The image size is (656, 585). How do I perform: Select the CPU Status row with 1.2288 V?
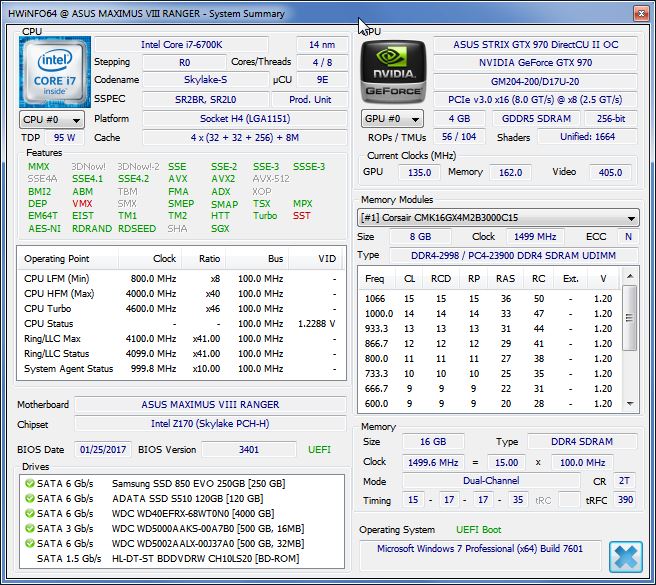pos(181,324)
